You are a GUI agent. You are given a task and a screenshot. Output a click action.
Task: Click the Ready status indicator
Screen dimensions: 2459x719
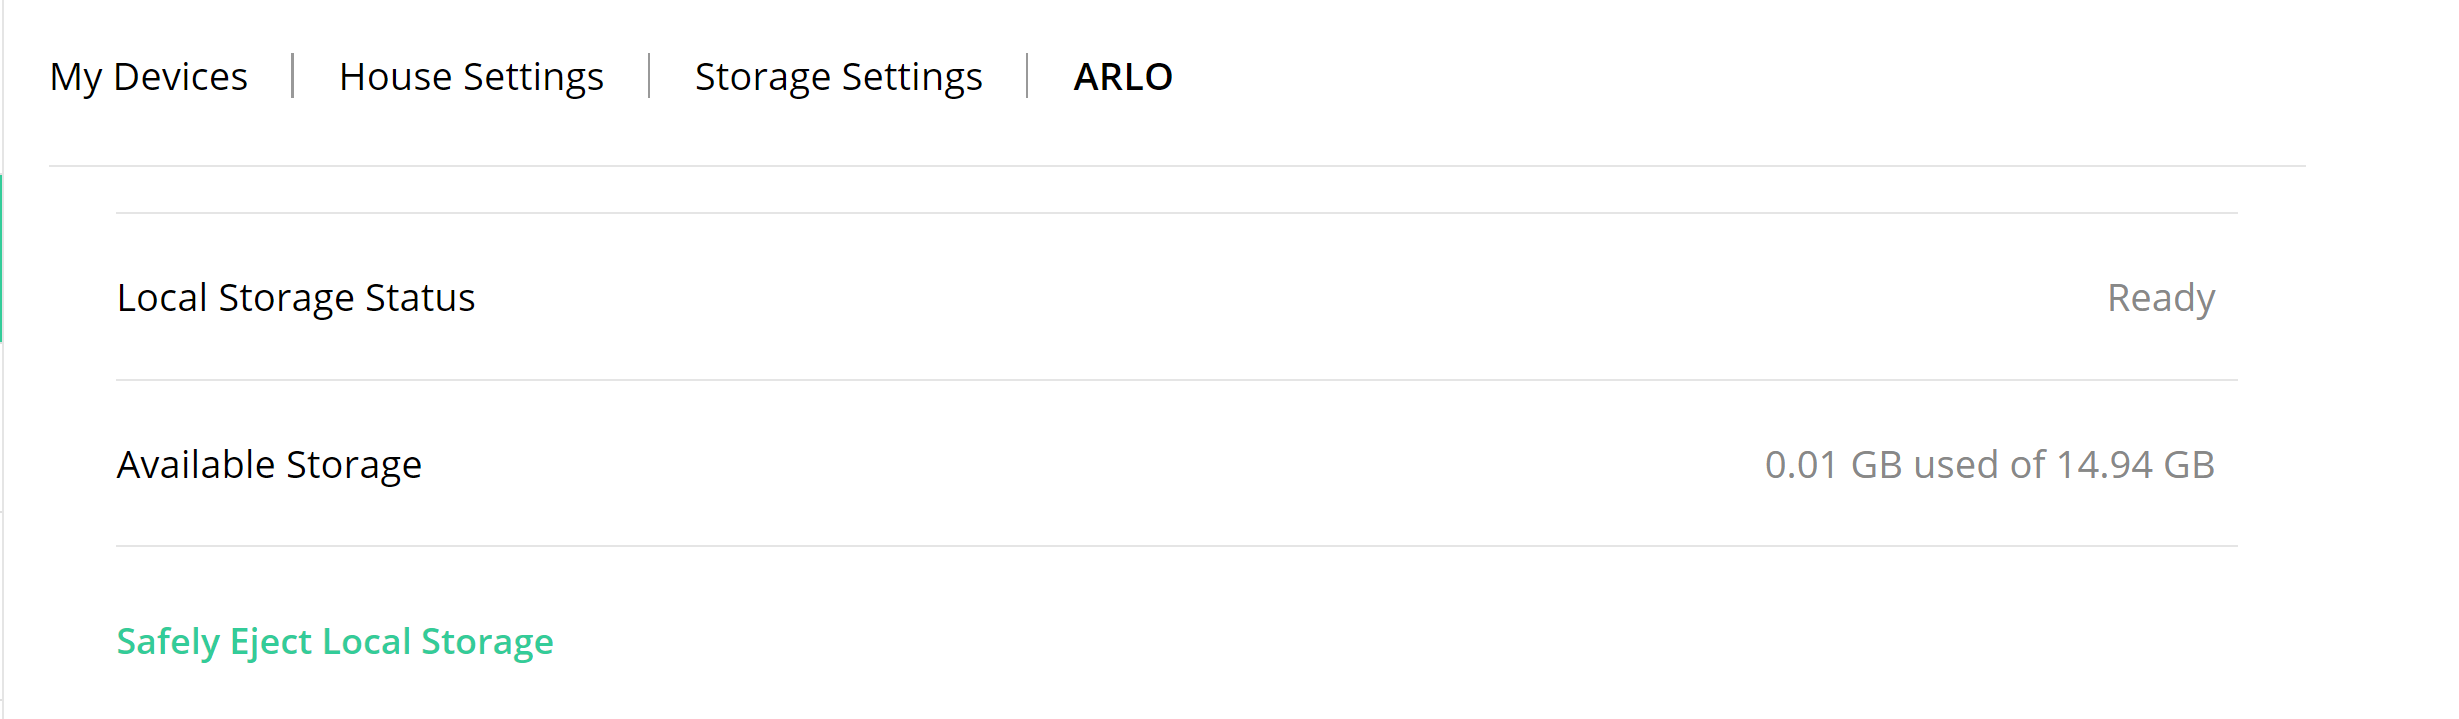click(x=2160, y=297)
